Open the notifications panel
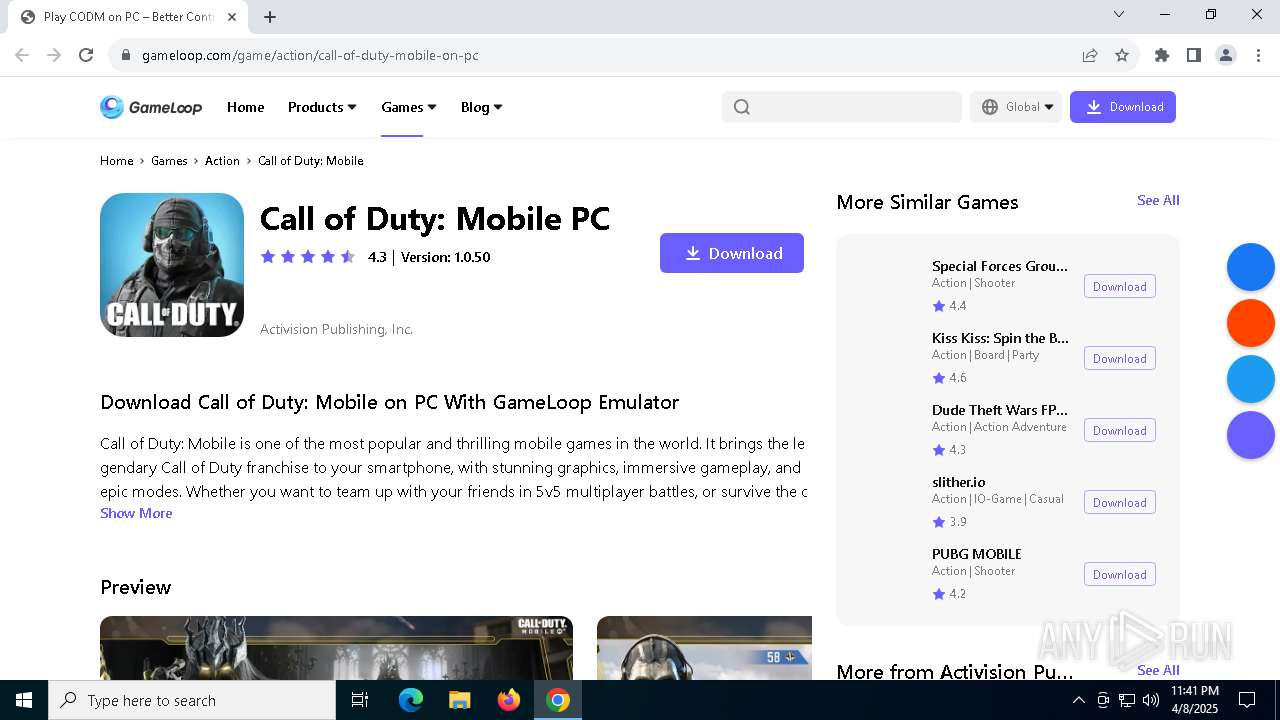Viewport: 1280px width, 720px height. coord(1247,700)
